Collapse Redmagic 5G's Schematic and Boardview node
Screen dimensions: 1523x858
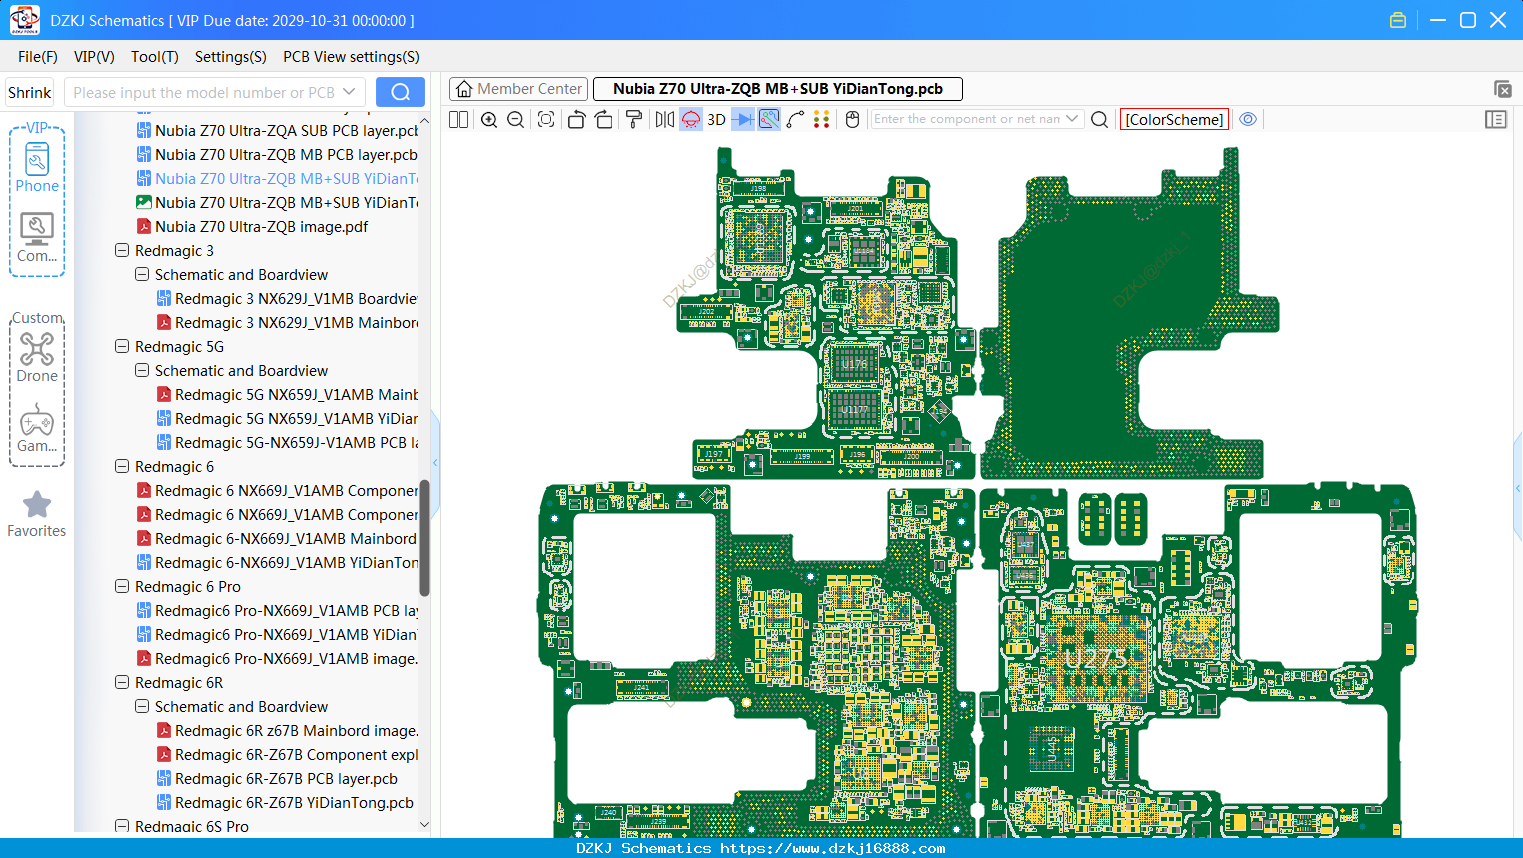pyautogui.click(x=142, y=370)
